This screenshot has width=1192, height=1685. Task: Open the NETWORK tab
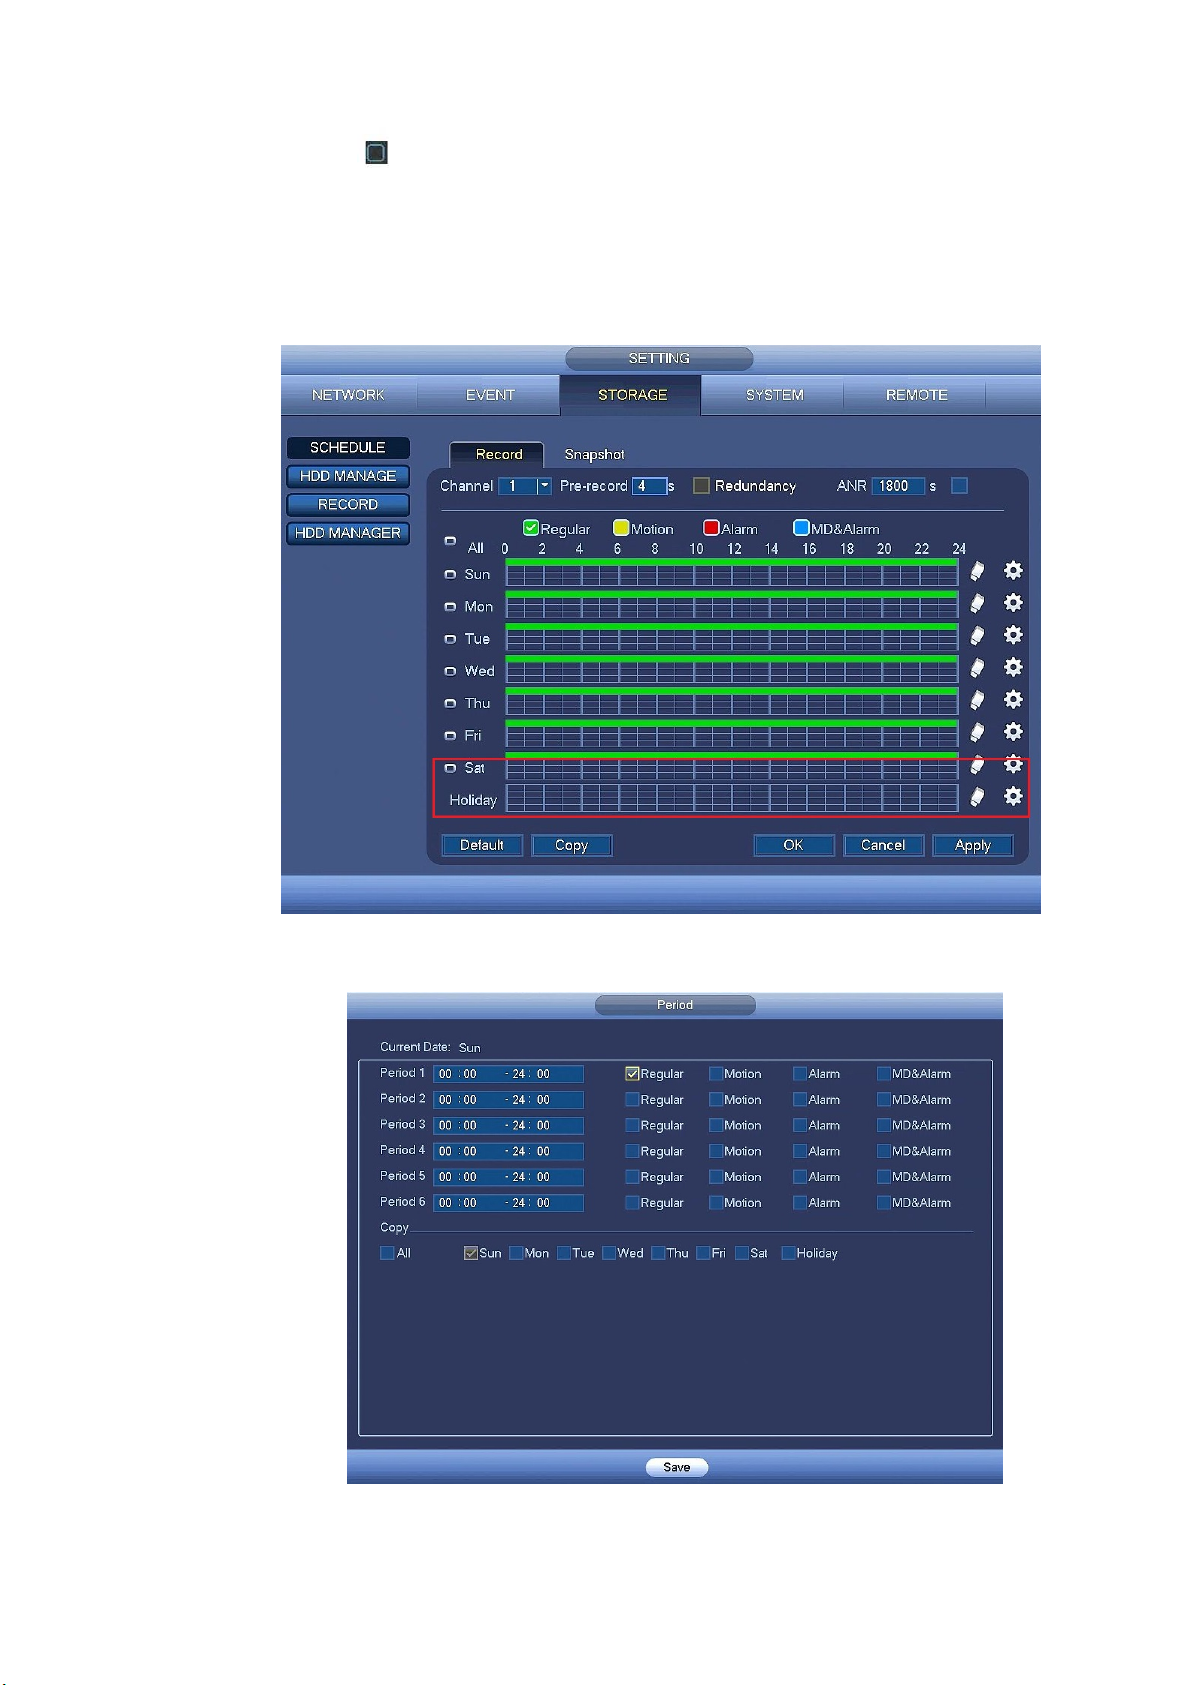(348, 395)
